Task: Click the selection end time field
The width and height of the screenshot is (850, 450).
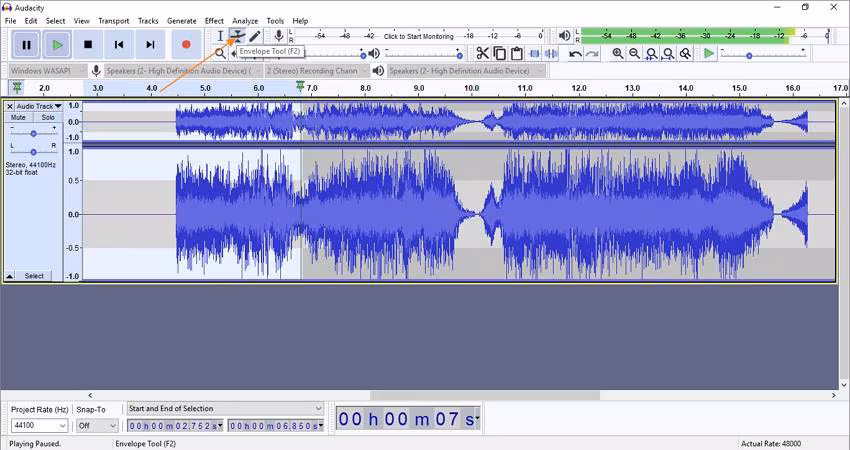Action: pyautogui.click(x=276, y=426)
